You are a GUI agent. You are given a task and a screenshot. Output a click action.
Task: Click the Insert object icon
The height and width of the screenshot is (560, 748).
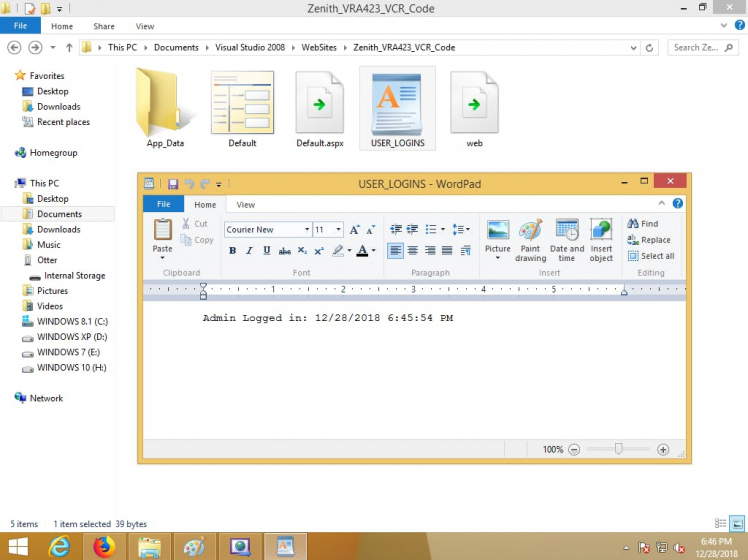(x=601, y=231)
